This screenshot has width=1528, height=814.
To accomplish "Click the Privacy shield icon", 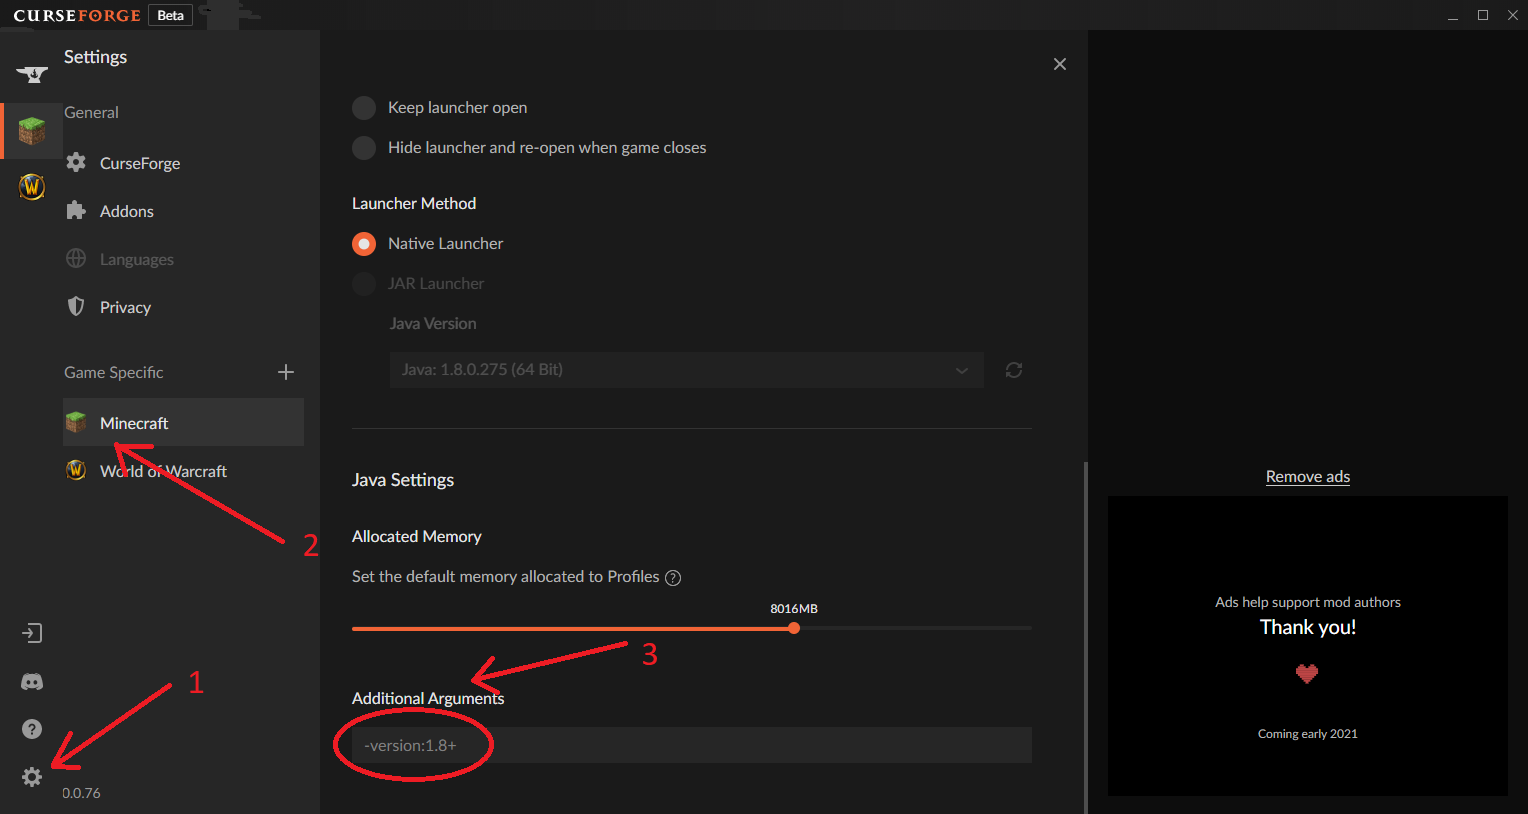I will [x=76, y=306].
